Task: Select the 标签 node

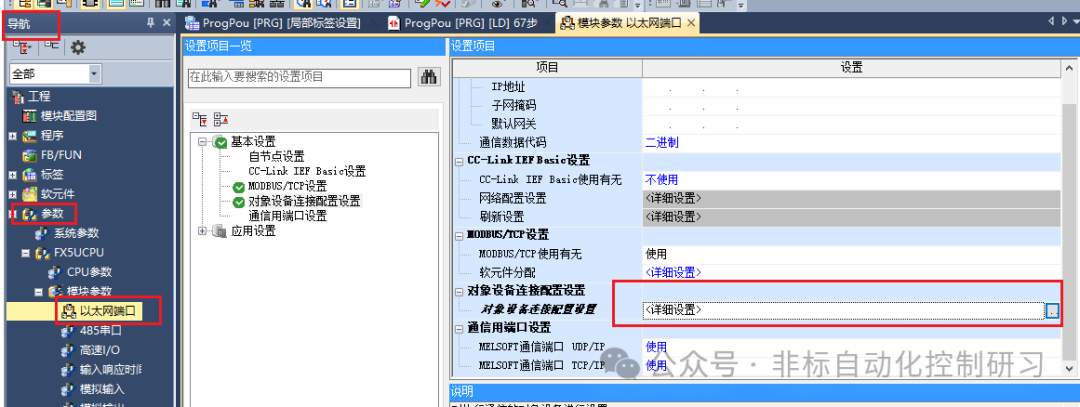Action: 52,174
